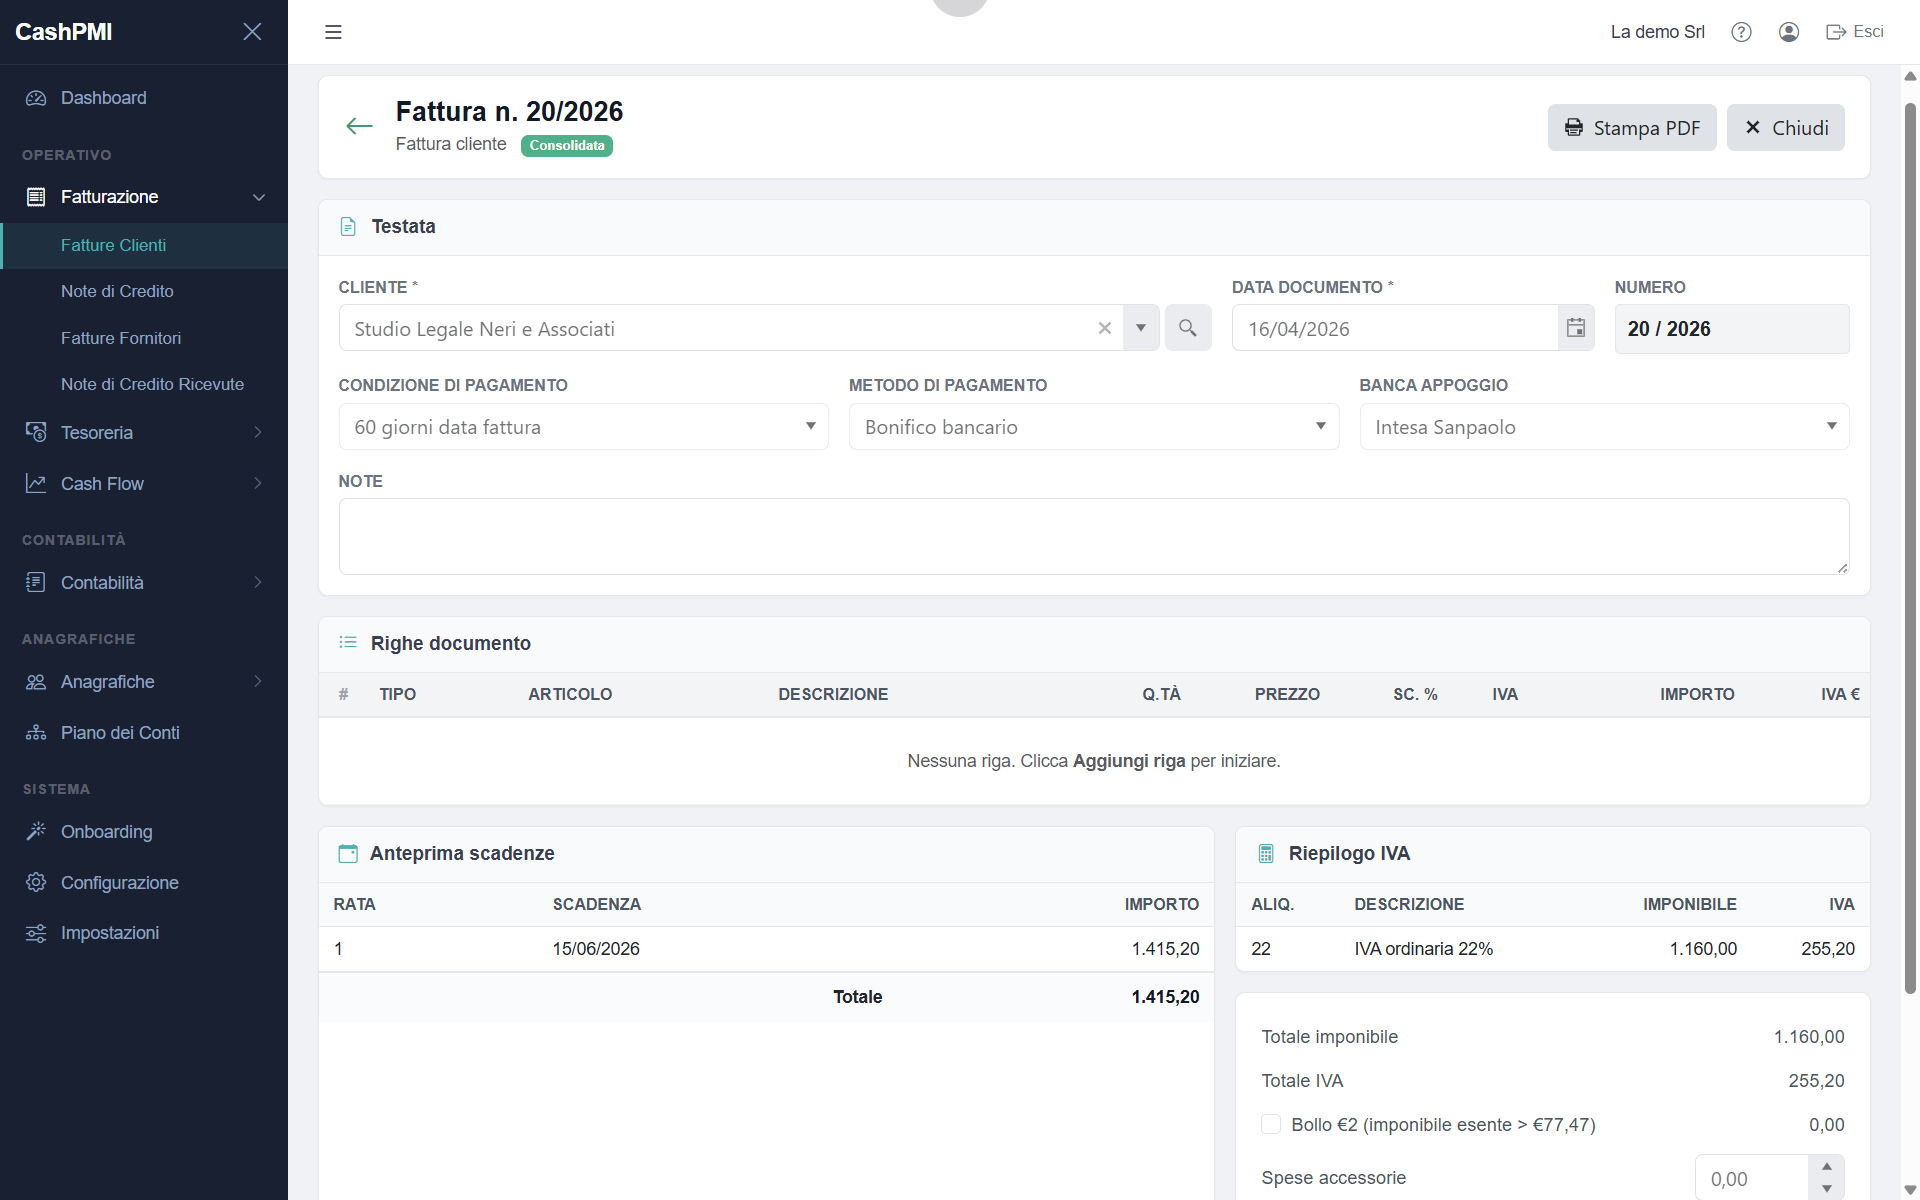Viewport: 1920px width, 1200px height.
Task: Expand the Tesoreria sidebar menu
Action: pyautogui.click(x=144, y=432)
